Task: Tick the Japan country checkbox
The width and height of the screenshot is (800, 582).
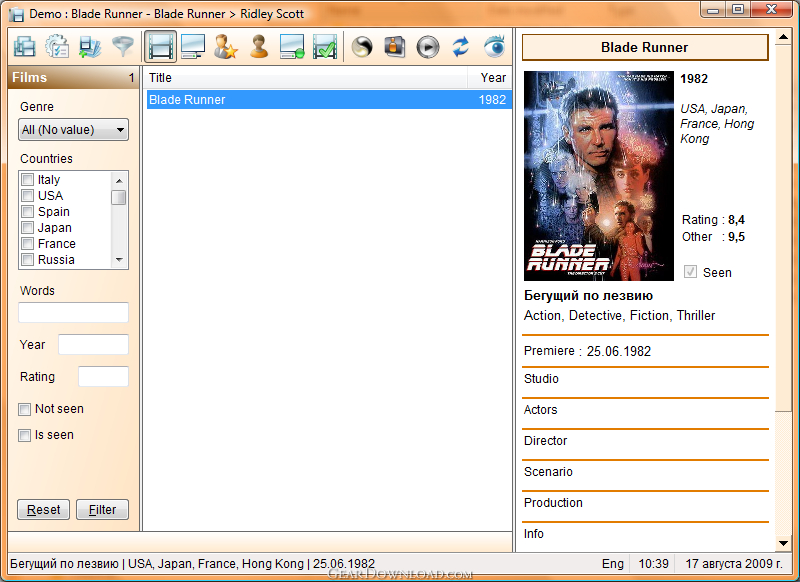Action: pyautogui.click(x=28, y=227)
